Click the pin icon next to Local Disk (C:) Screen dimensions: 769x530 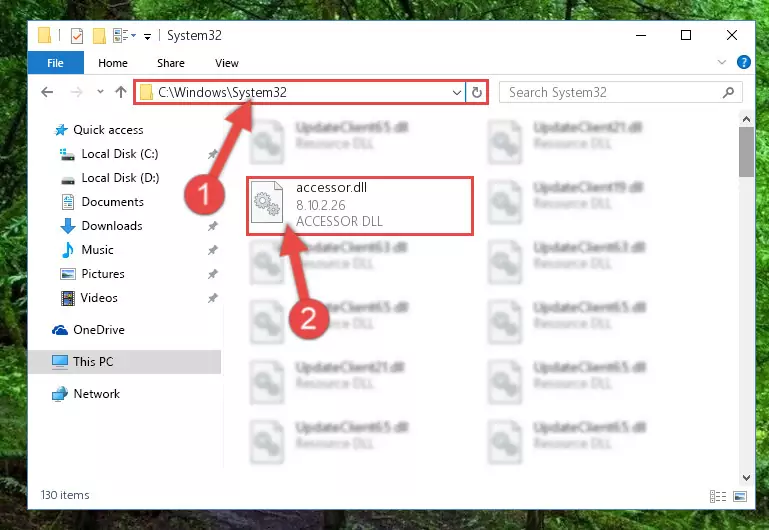point(212,154)
